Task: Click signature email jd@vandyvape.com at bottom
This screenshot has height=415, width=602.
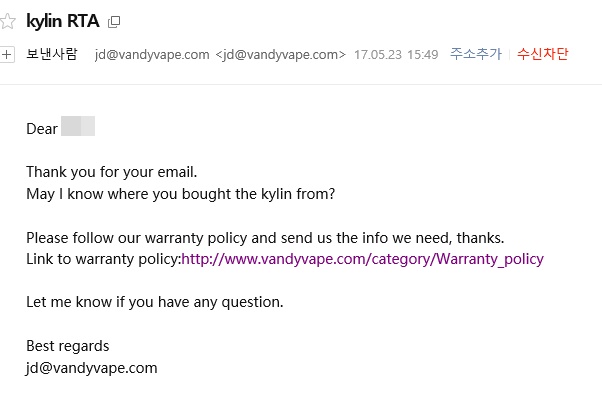Action: [92, 369]
